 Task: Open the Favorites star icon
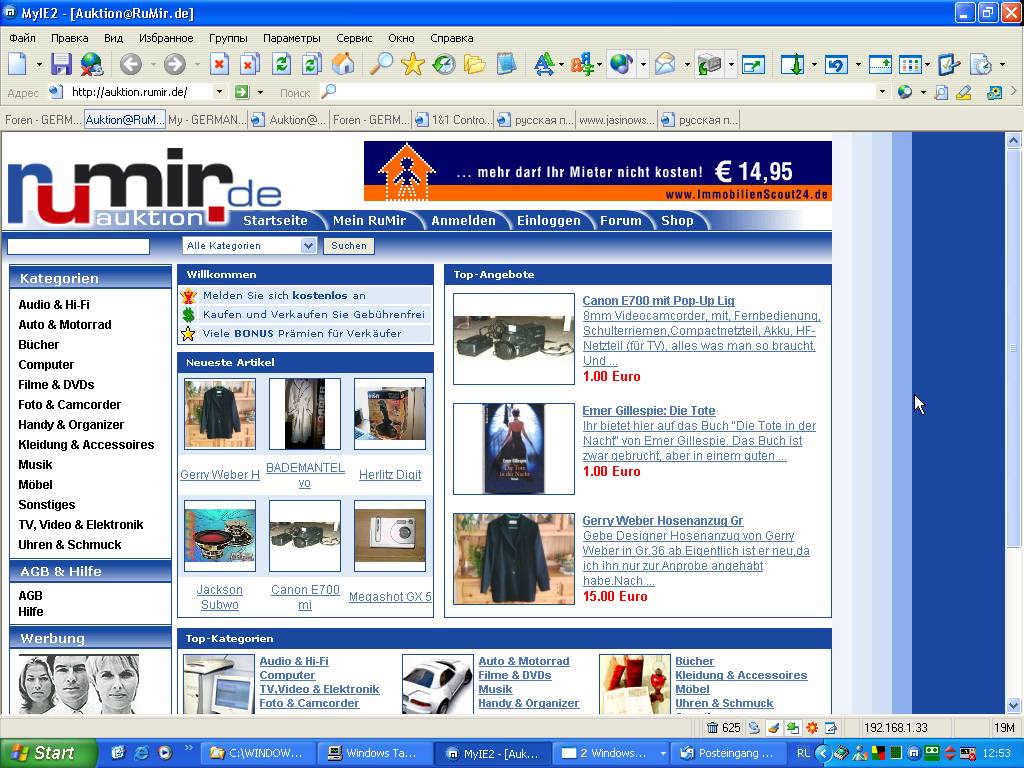[413, 64]
